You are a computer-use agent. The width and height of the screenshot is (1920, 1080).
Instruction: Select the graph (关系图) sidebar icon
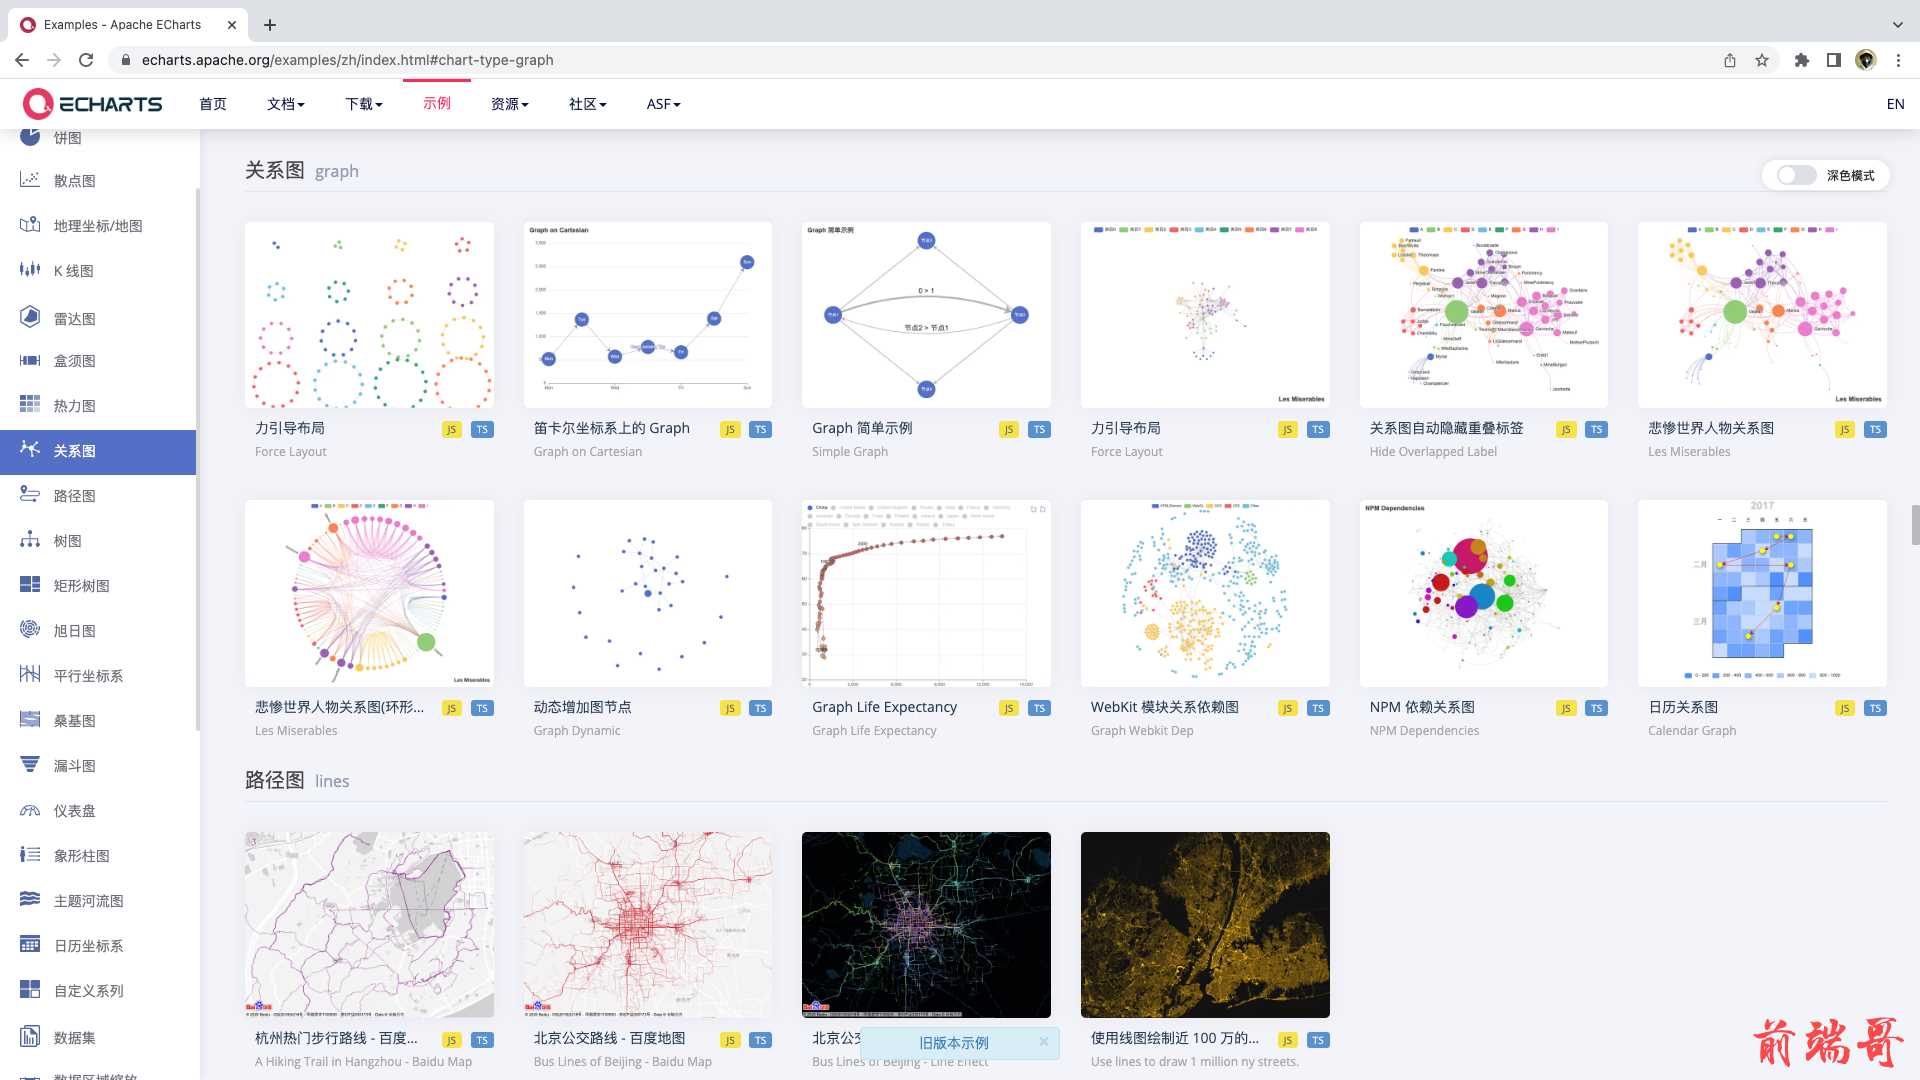pyautogui.click(x=30, y=450)
